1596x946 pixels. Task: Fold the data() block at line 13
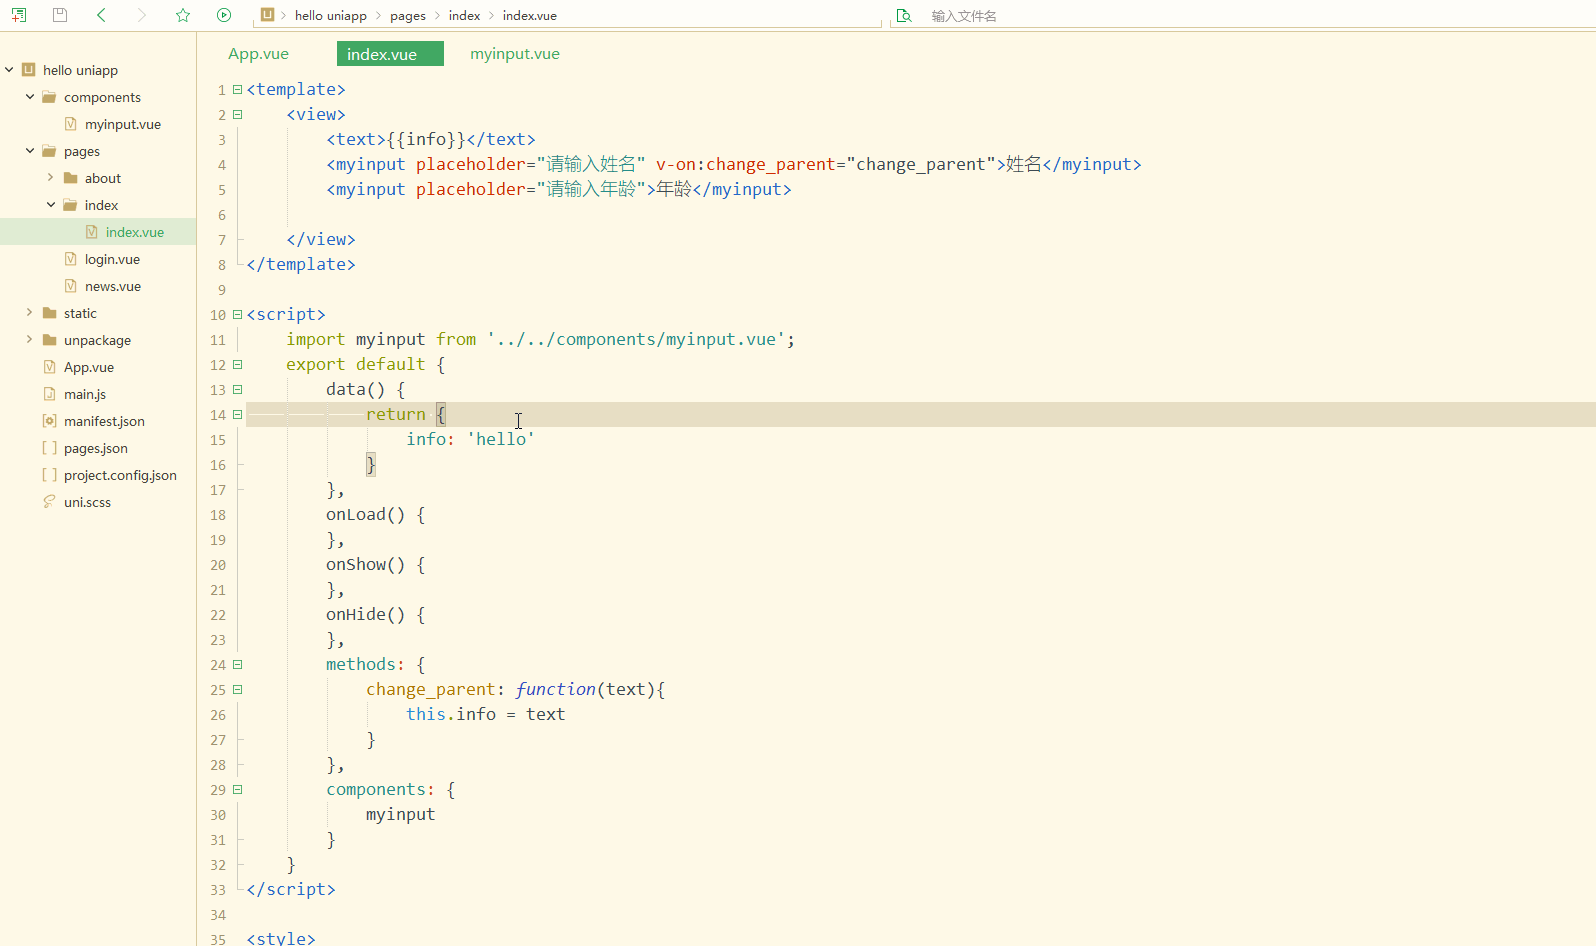[x=237, y=389]
